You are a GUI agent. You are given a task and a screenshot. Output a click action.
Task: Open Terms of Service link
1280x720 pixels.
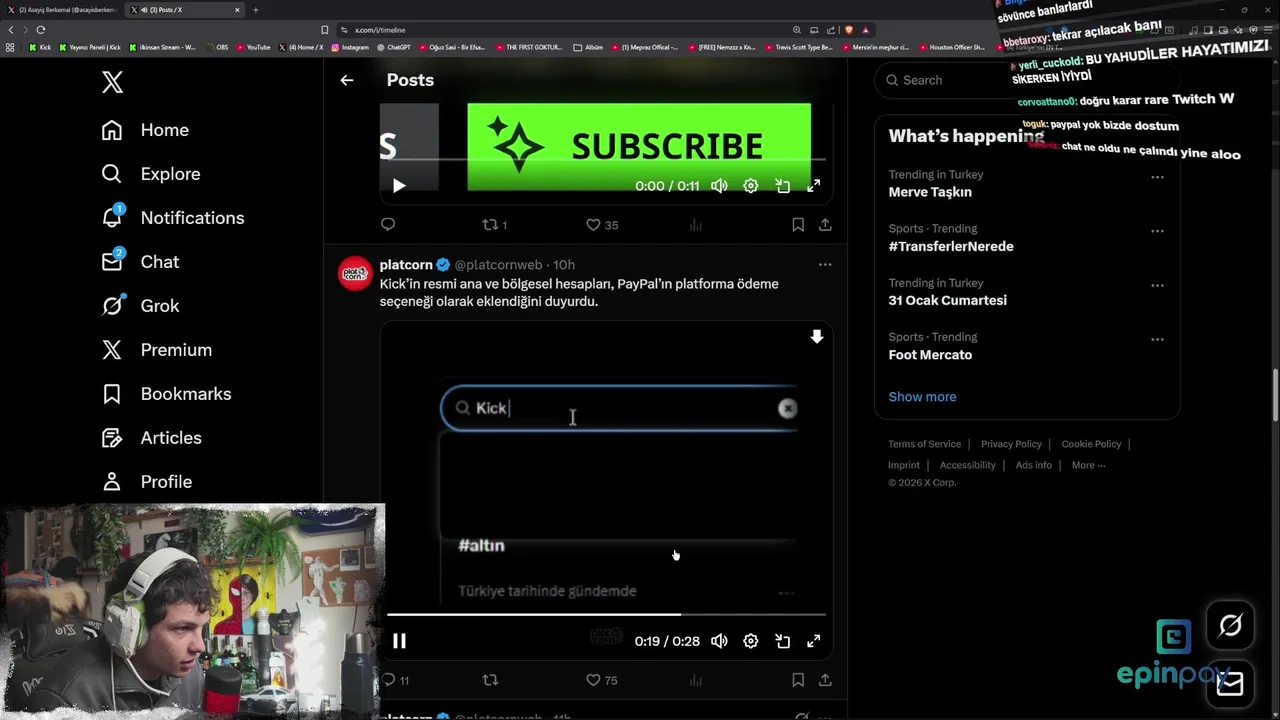click(x=924, y=444)
